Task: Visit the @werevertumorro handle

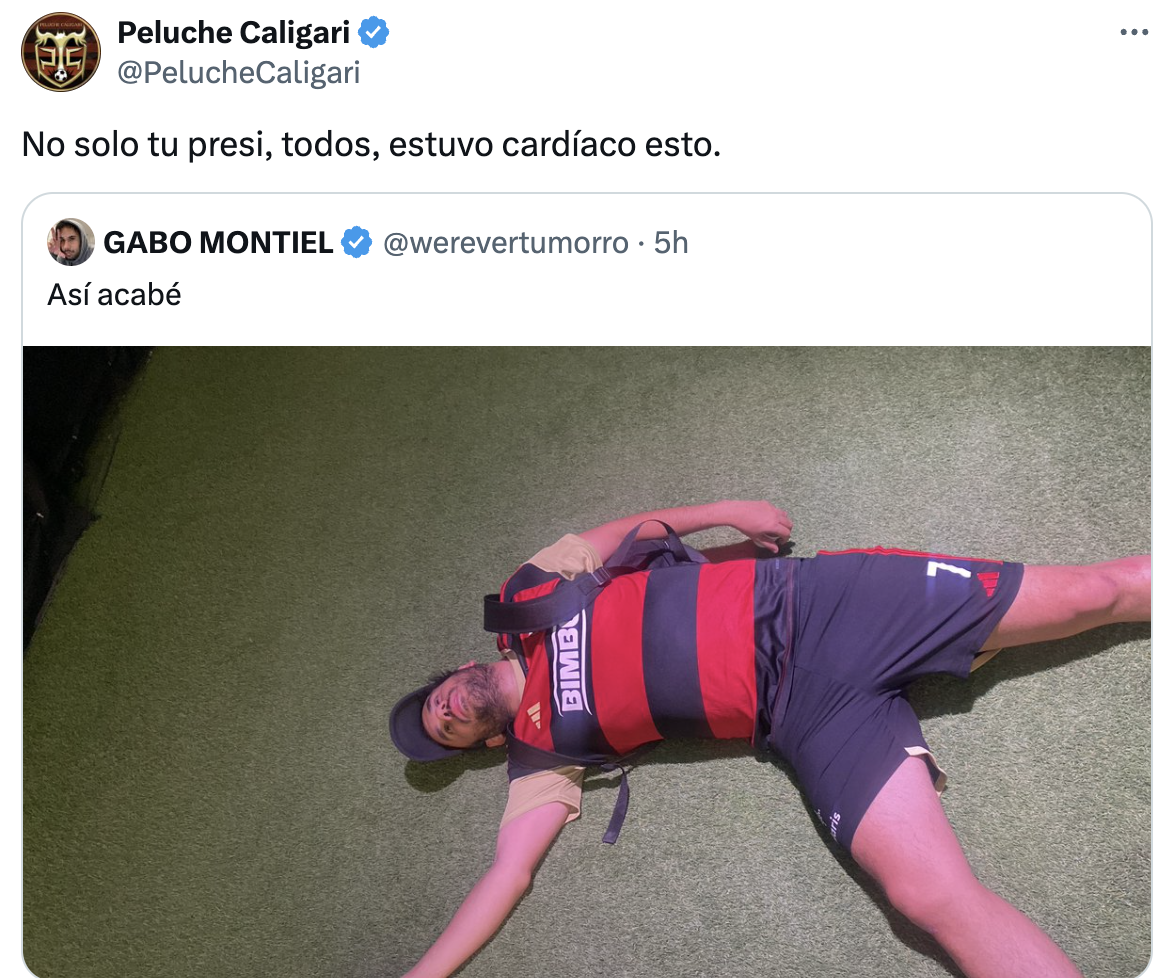Action: pyautogui.click(x=506, y=243)
